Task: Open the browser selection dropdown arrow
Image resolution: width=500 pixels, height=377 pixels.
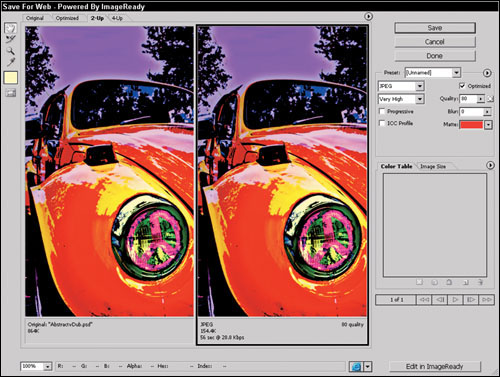Action: click(367, 366)
